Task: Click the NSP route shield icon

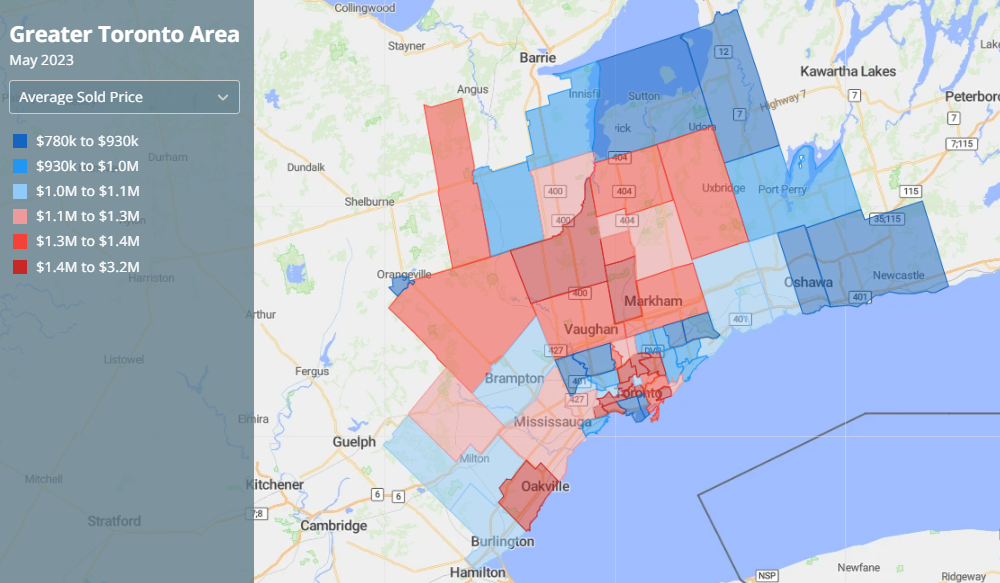Action: (767, 575)
